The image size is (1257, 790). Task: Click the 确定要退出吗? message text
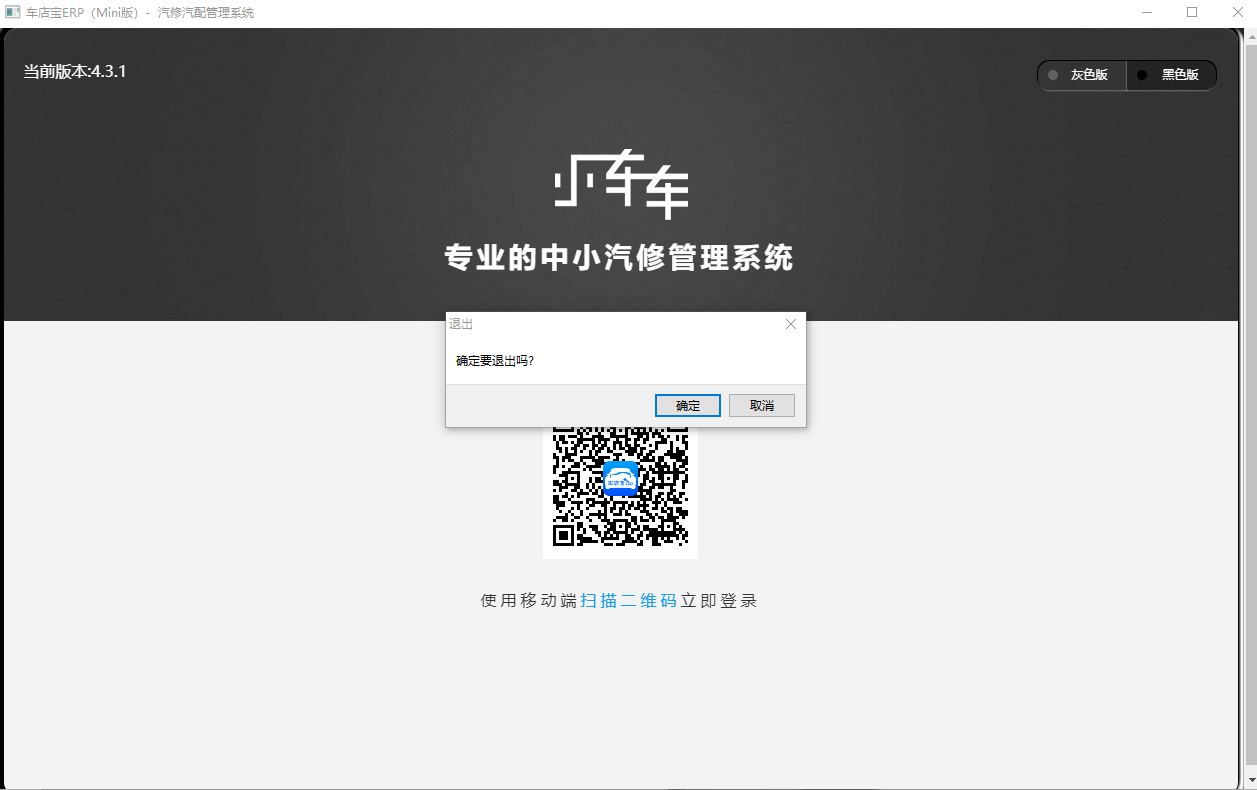[495, 361]
